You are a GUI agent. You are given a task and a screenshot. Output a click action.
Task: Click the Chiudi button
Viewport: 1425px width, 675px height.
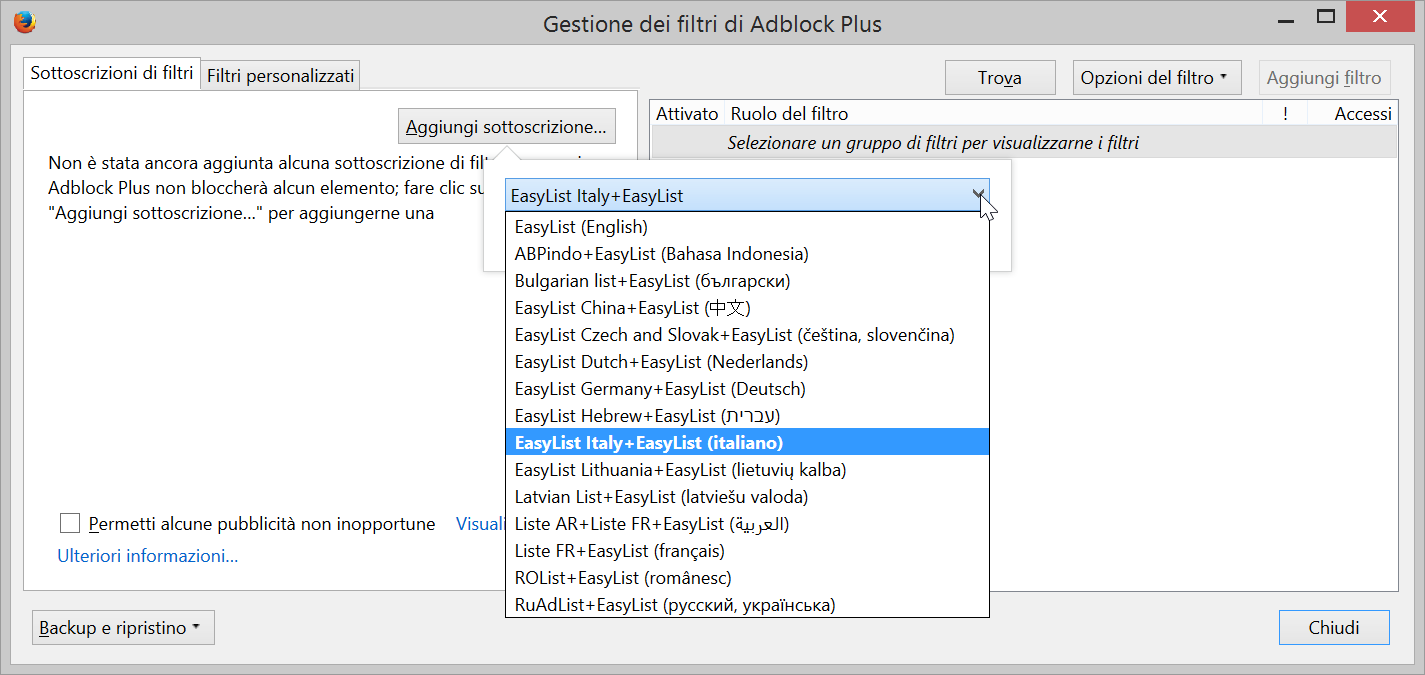point(1334,628)
